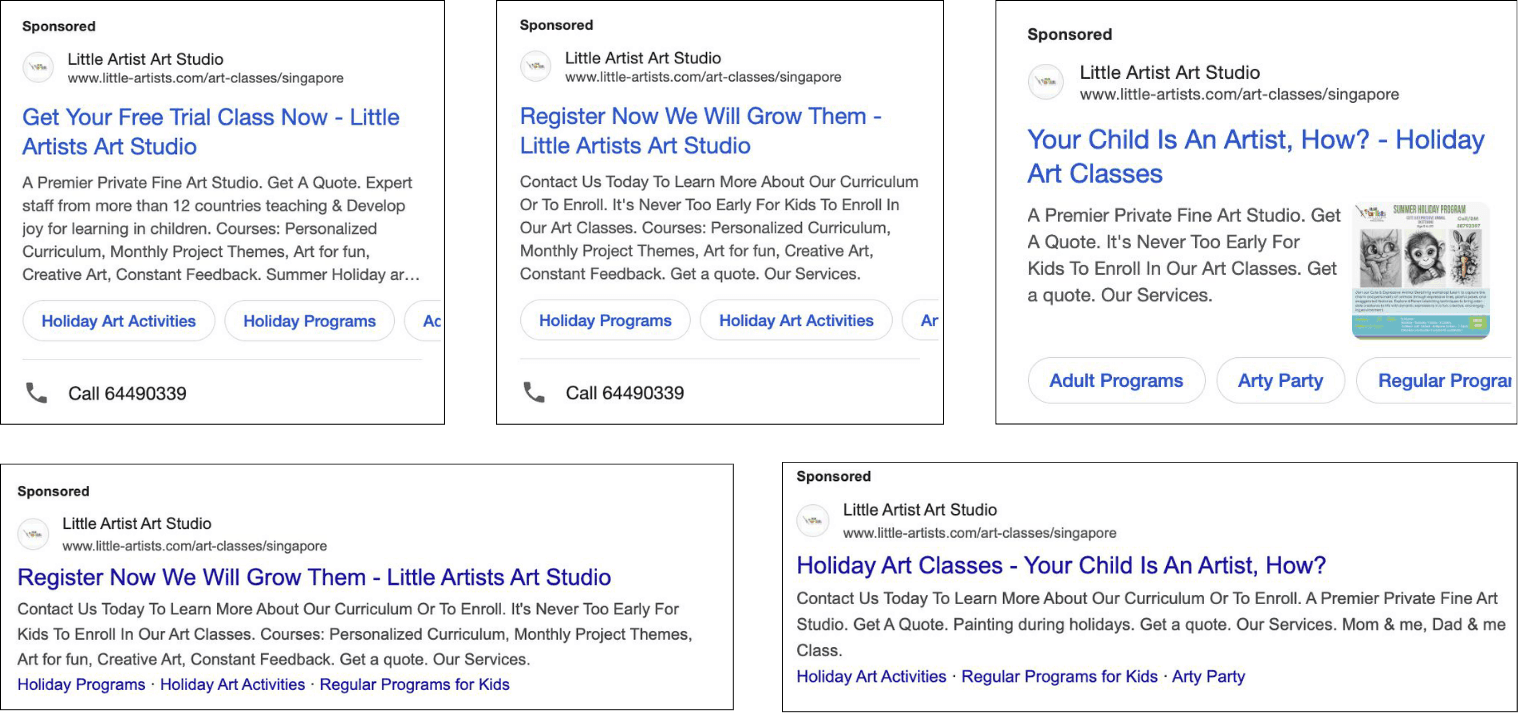Click the Sponsored label in the ad with the summer program image
Screen dimensions: 1518x713
tap(1069, 34)
